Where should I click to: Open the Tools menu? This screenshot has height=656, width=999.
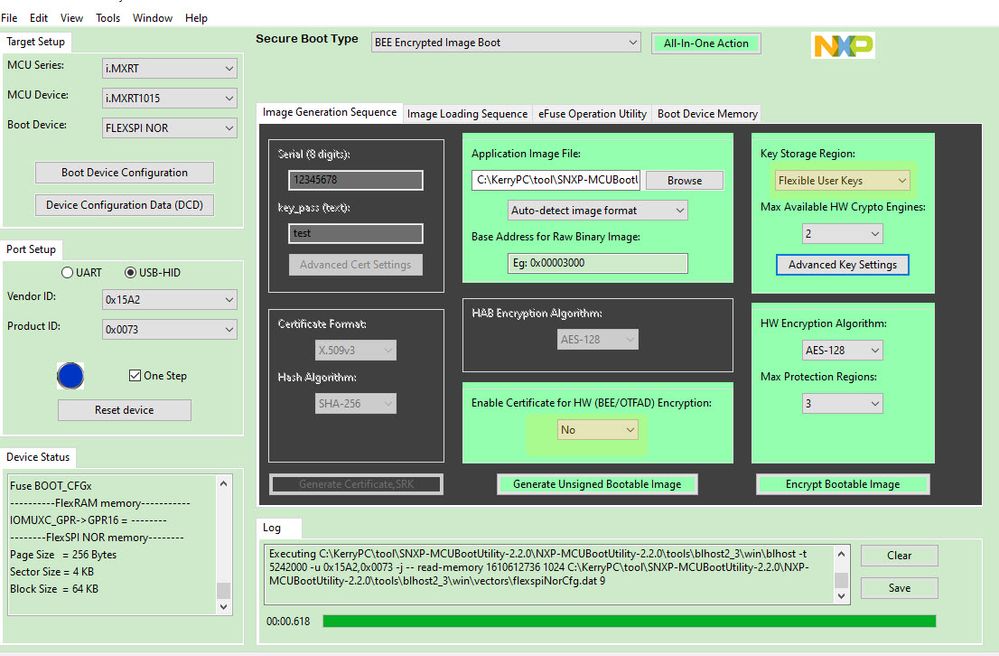pyautogui.click(x=108, y=18)
